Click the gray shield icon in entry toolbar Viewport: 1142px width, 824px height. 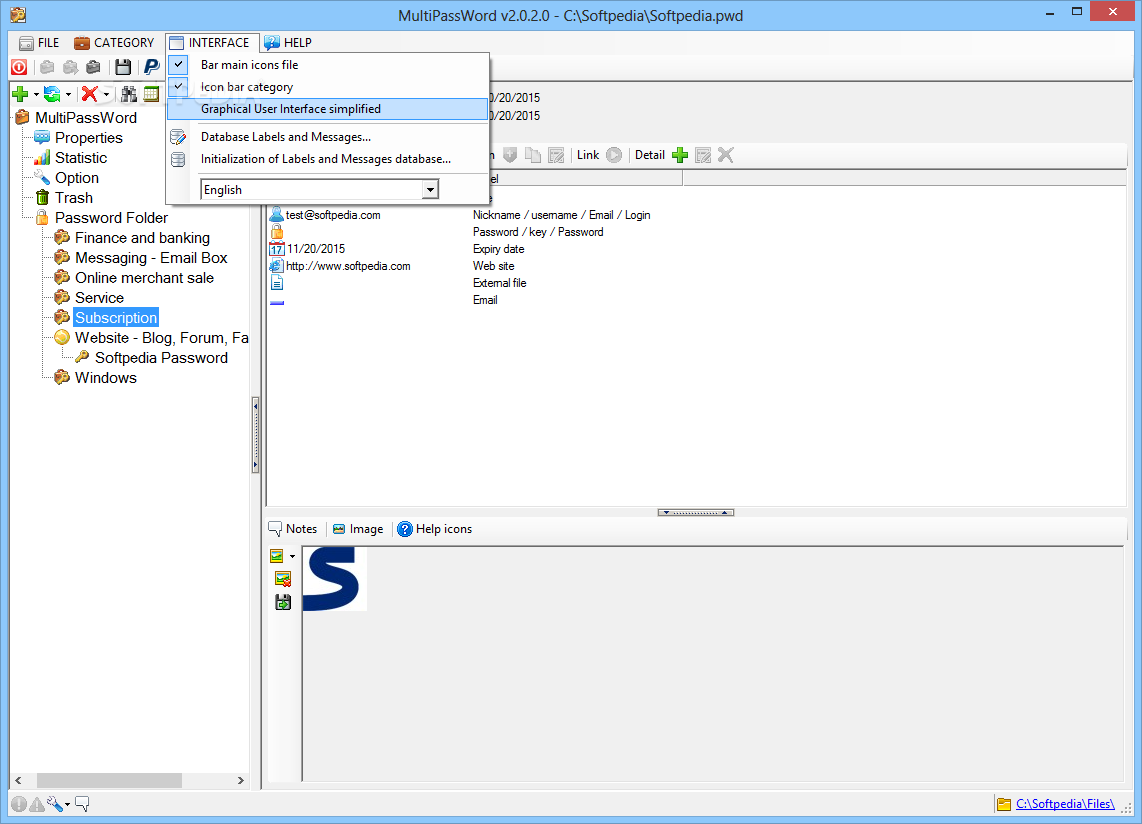(x=510, y=155)
